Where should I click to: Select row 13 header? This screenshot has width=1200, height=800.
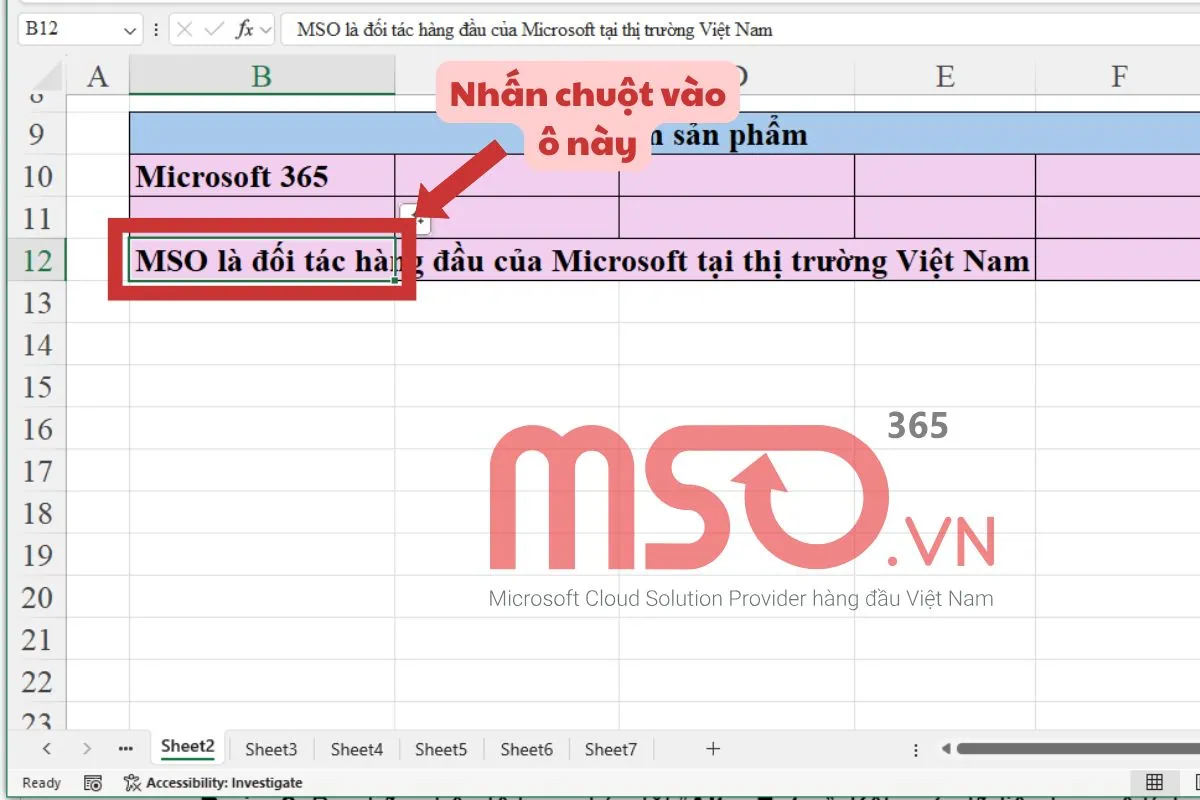click(37, 302)
